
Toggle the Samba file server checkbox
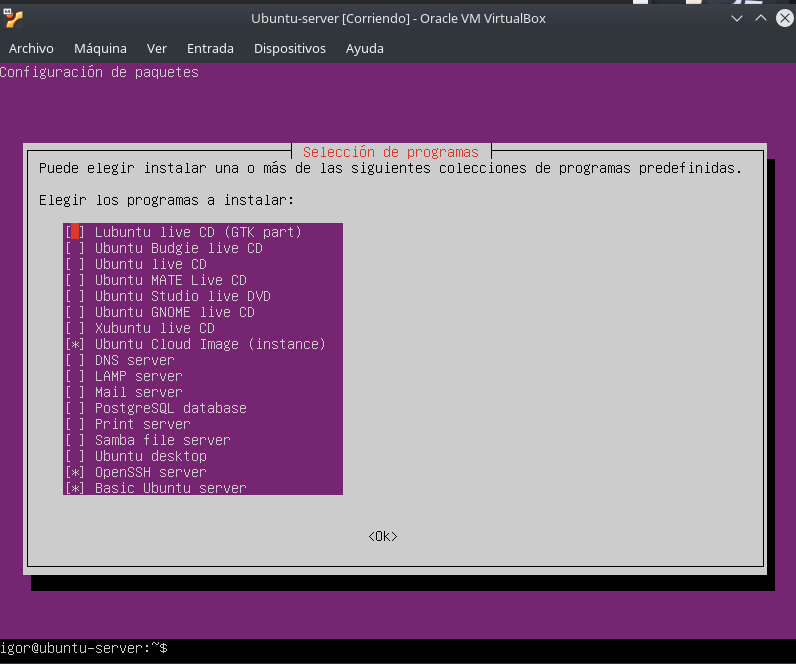click(x=75, y=440)
